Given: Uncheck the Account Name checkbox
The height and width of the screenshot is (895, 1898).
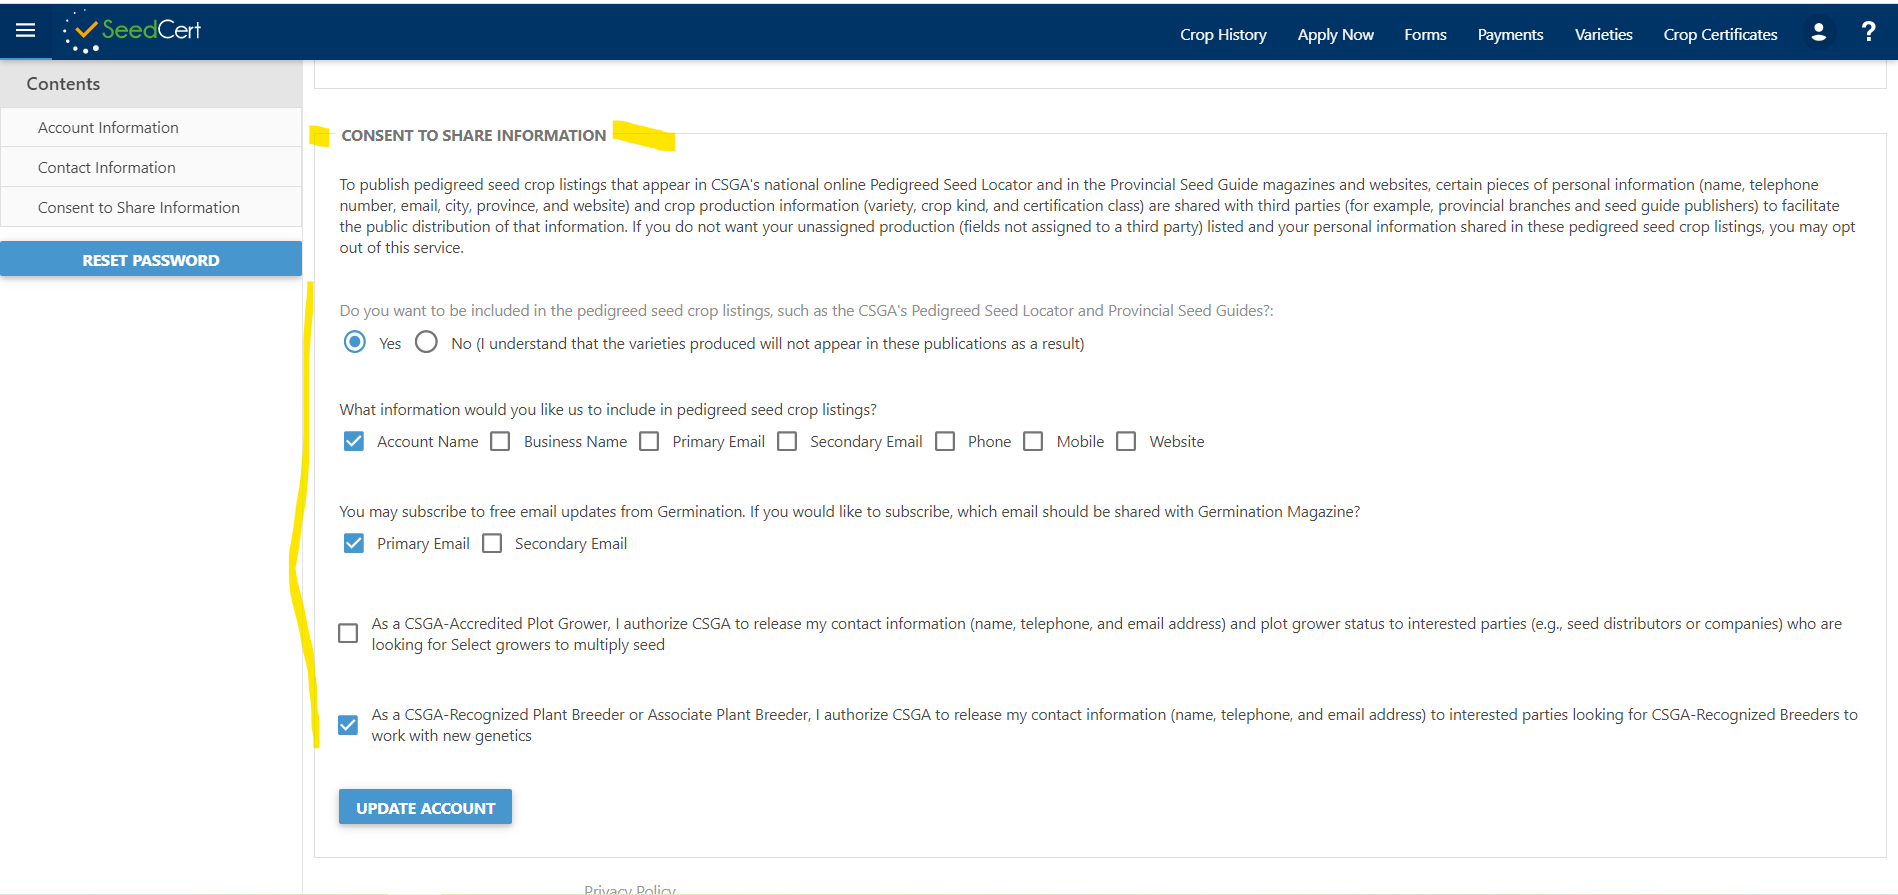Looking at the screenshot, I should point(354,441).
